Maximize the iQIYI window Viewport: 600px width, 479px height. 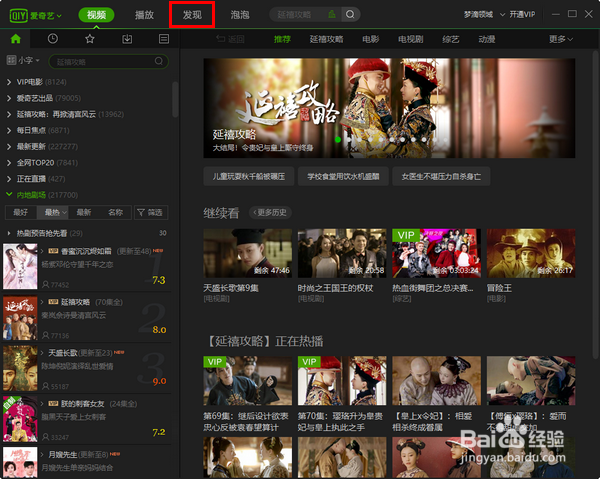(x=572, y=14)
